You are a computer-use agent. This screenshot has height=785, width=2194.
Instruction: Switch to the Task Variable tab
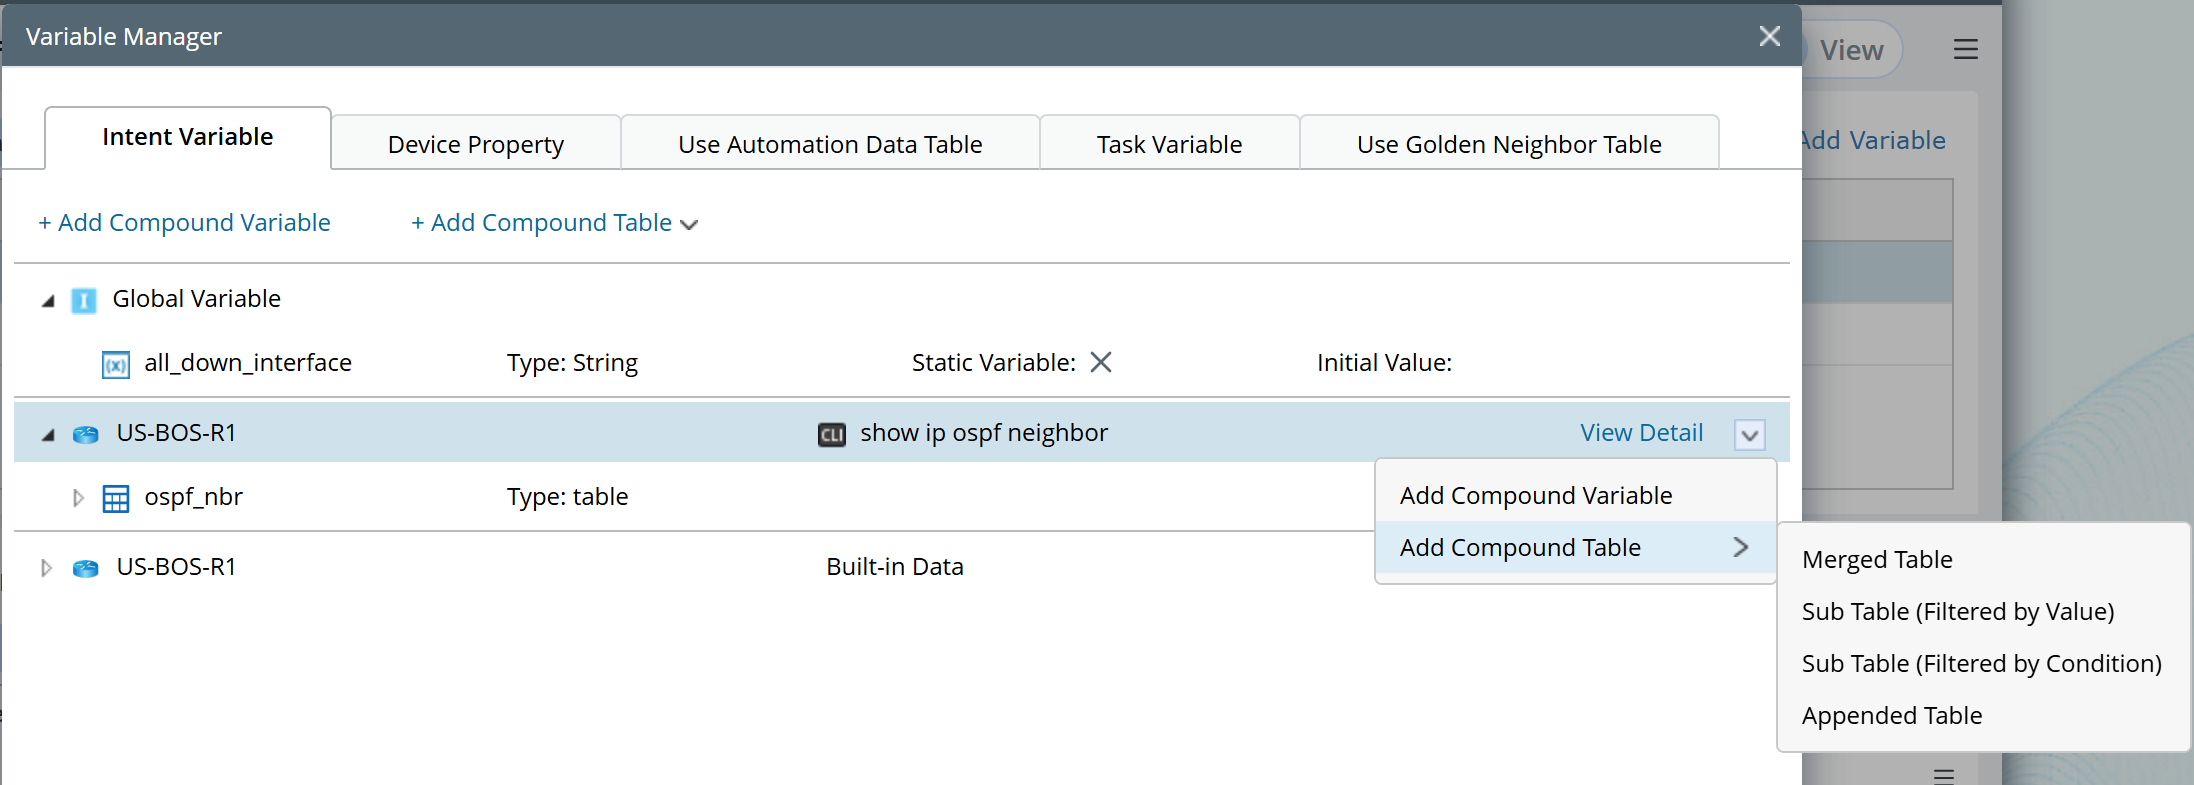[1169, 145]
